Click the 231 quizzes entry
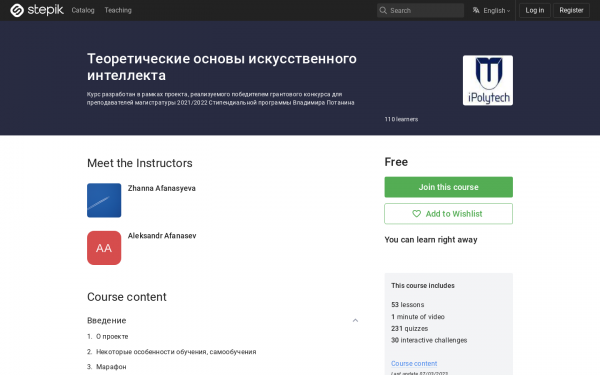 point(409,328)
